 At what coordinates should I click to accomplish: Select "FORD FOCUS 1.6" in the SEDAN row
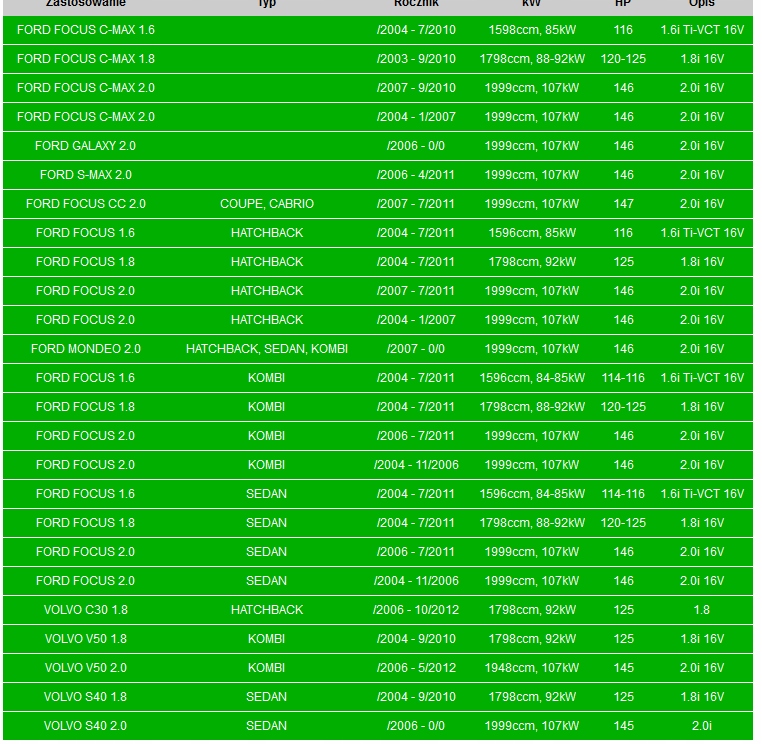click(86, 494)
